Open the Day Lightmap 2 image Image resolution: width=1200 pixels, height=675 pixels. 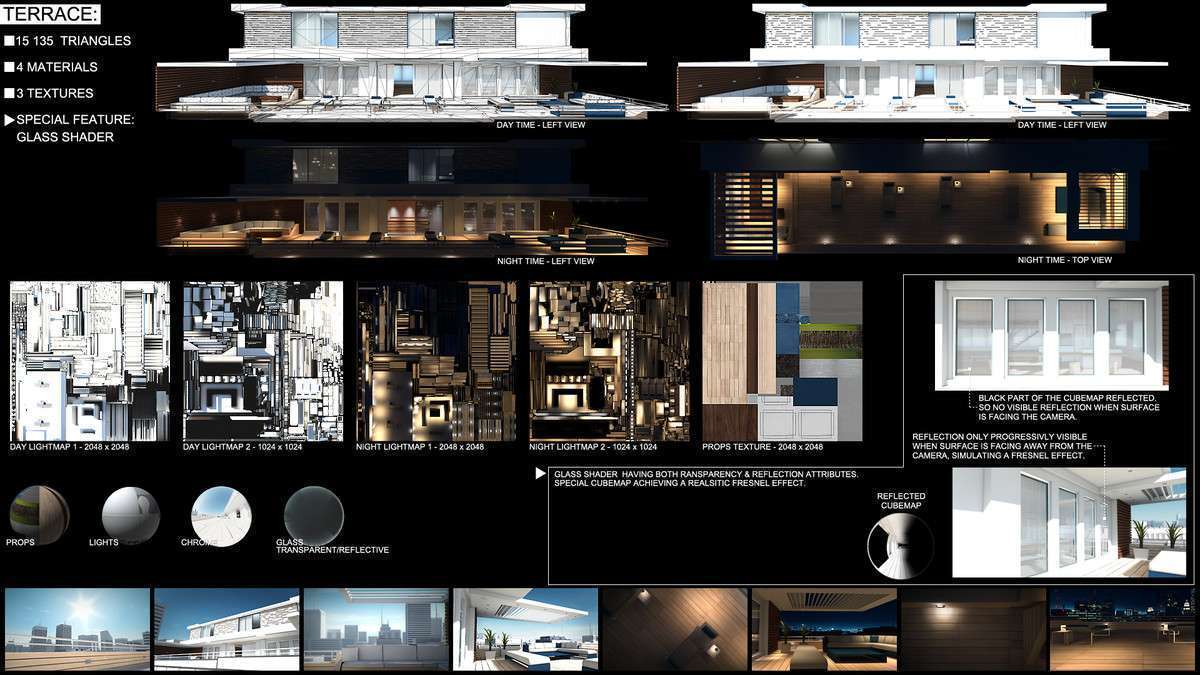pos(263,361)
